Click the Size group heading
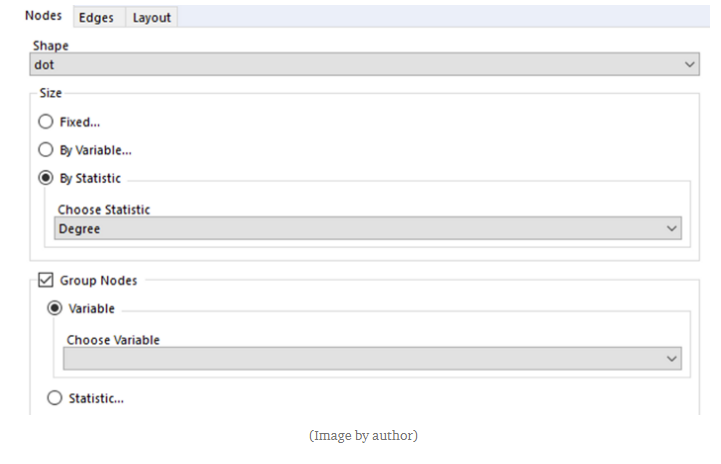 tap(50, 93)
